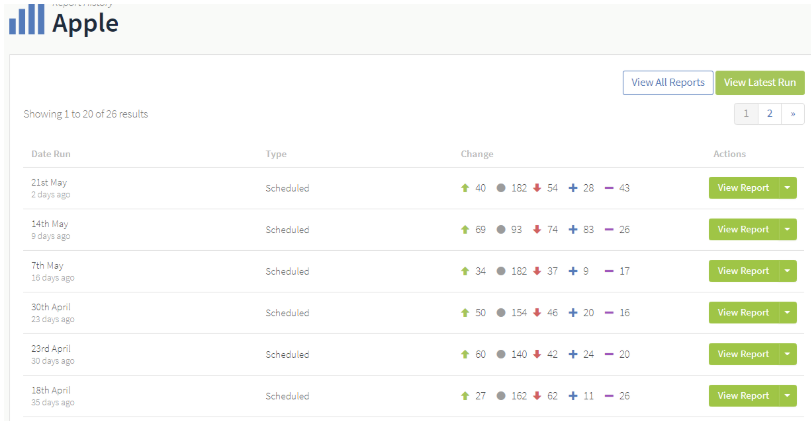Go to pagination page 2
811x428 pixels.
770,114
